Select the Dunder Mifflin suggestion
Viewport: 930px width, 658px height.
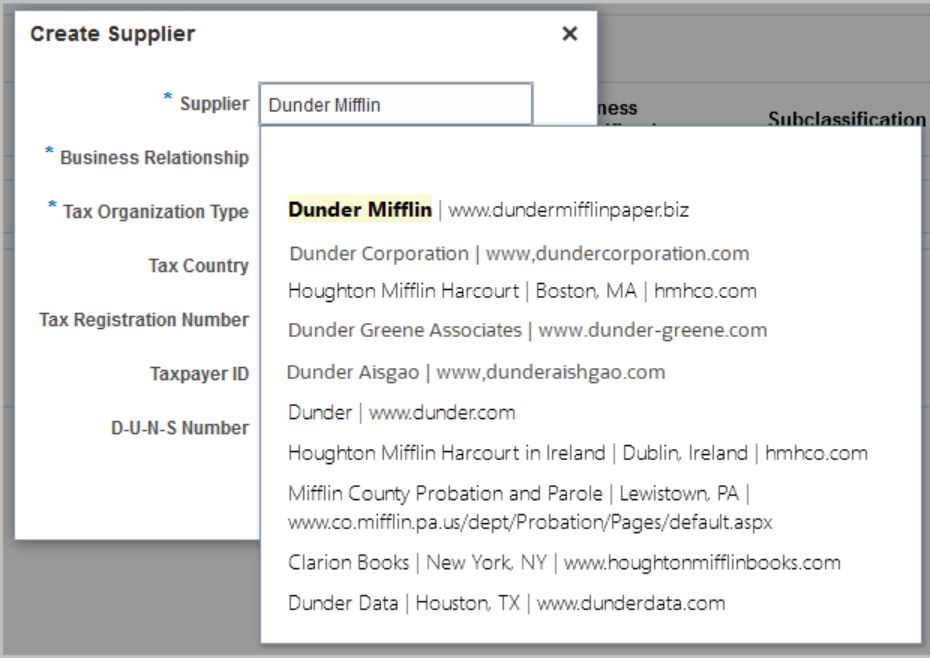[x=488, y=209]
